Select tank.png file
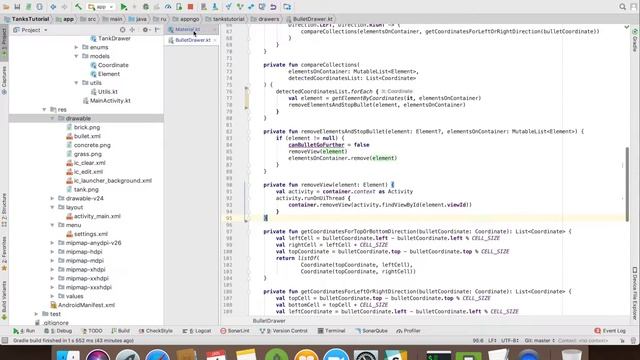This screenshot has width=640, height=360. click(82, 189)
